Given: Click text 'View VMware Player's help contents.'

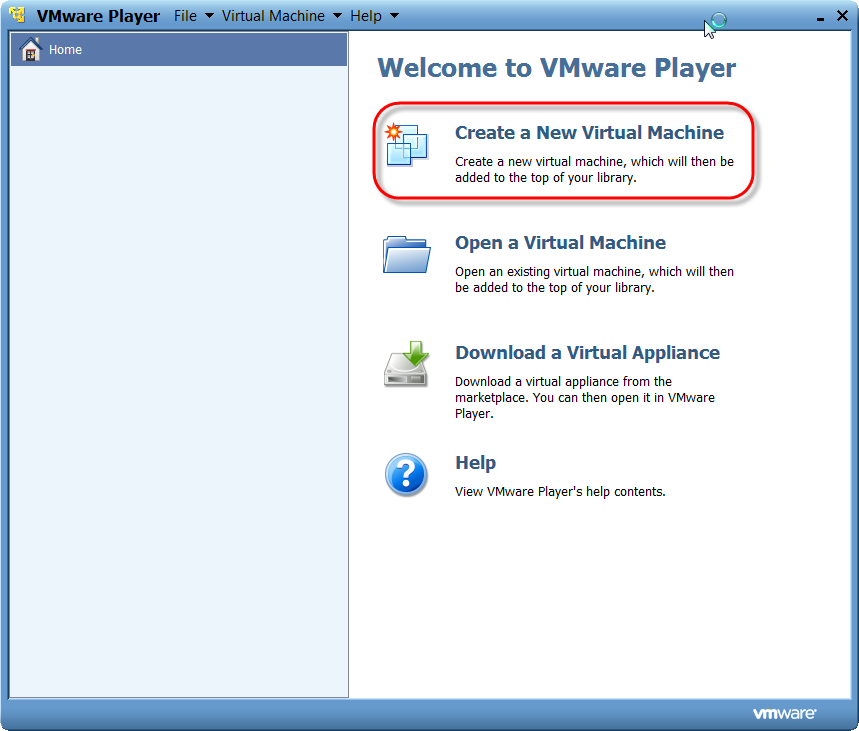Looking at the screenshot, I should tap(560, 492).
